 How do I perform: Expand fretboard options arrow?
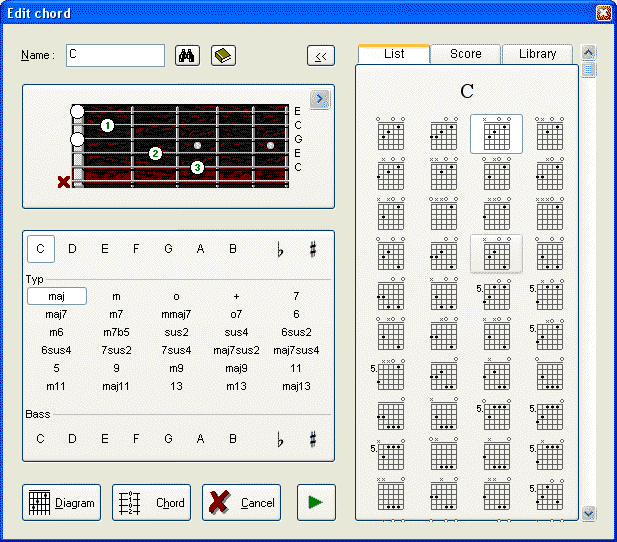(320, 98)
